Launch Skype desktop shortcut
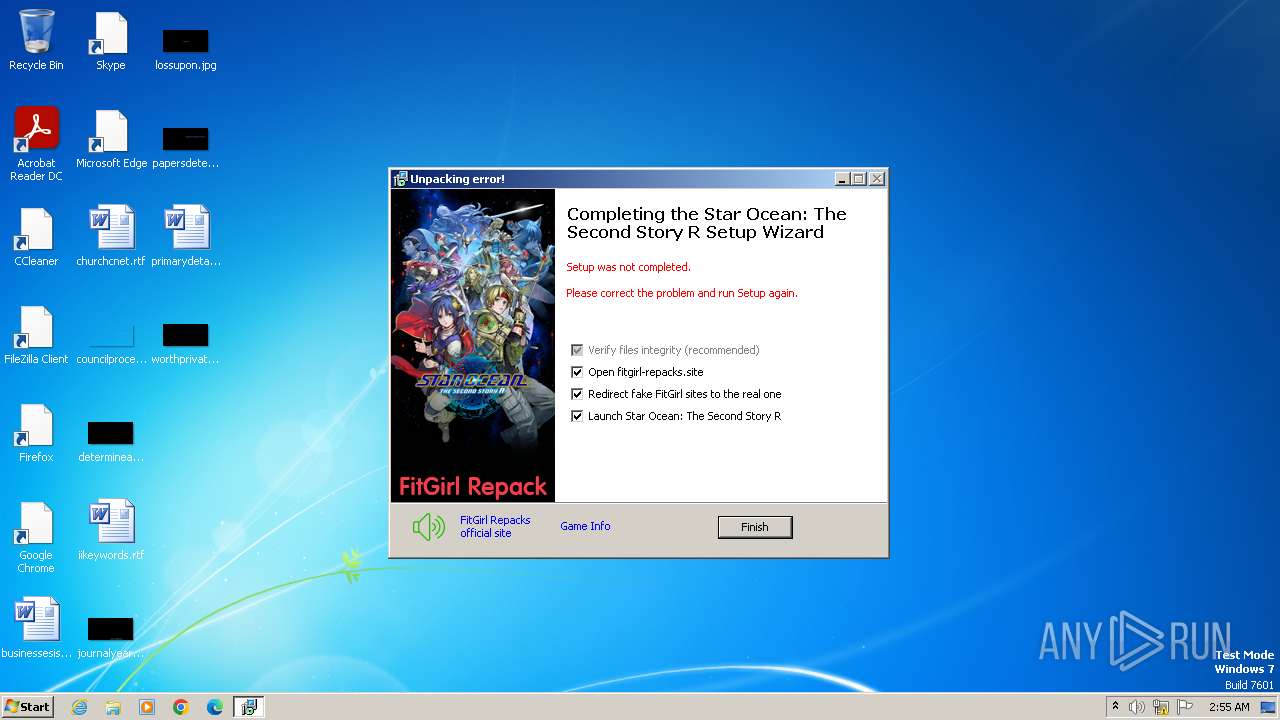1280x720 pixels. pyautogui.click(x=110, y=40)
